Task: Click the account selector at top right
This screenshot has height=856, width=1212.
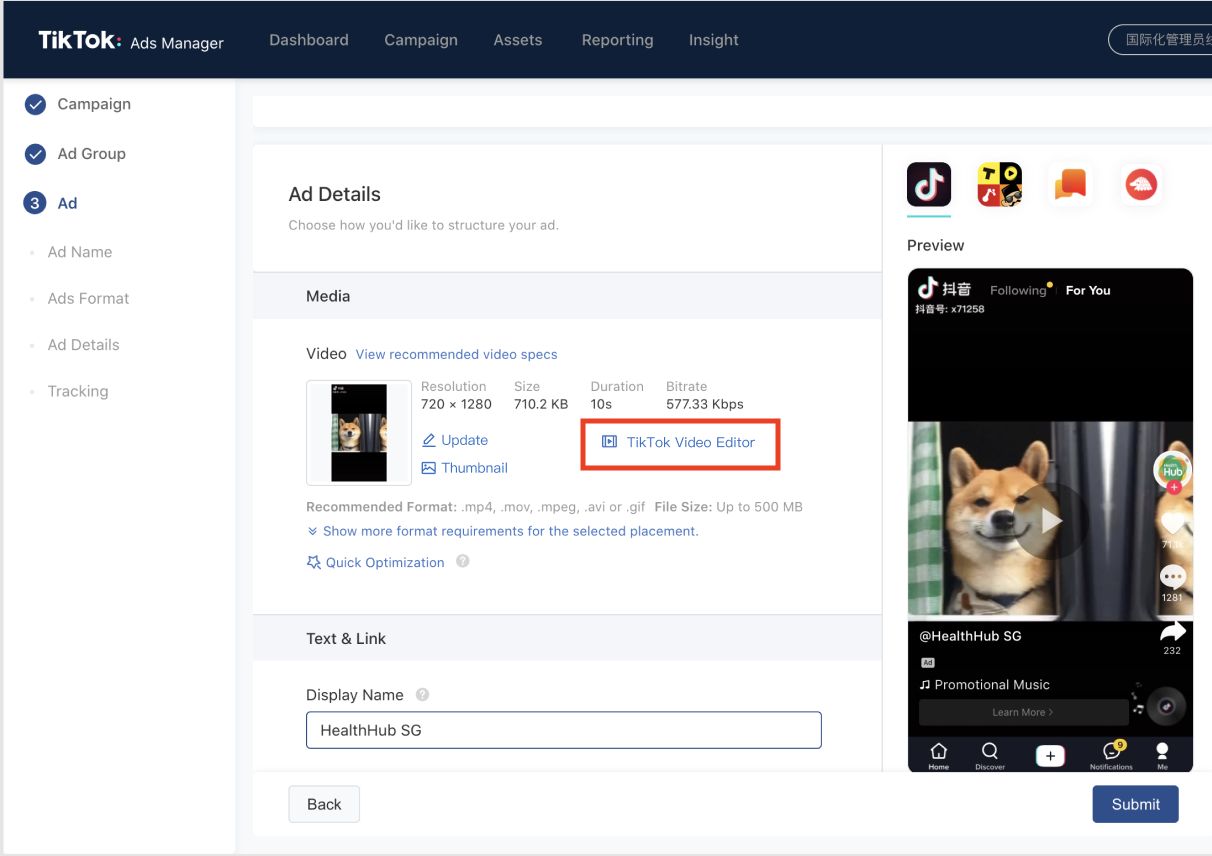Action: coord(1160,40)
